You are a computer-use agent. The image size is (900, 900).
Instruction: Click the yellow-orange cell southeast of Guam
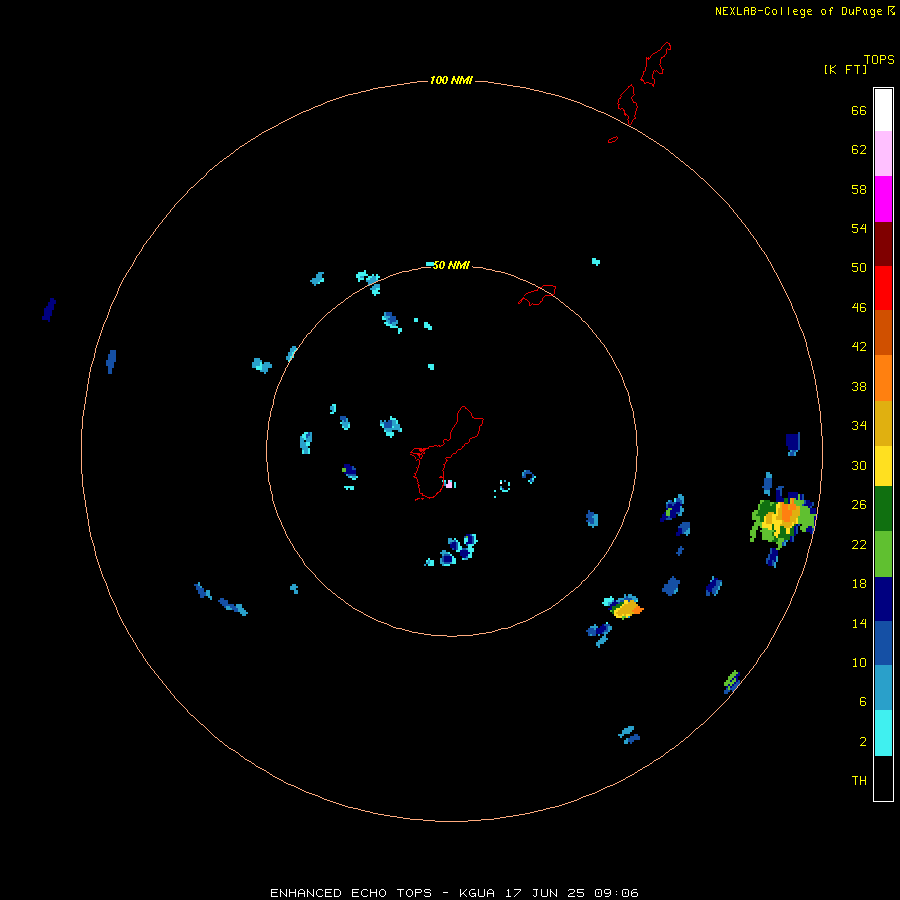[627, 608]
